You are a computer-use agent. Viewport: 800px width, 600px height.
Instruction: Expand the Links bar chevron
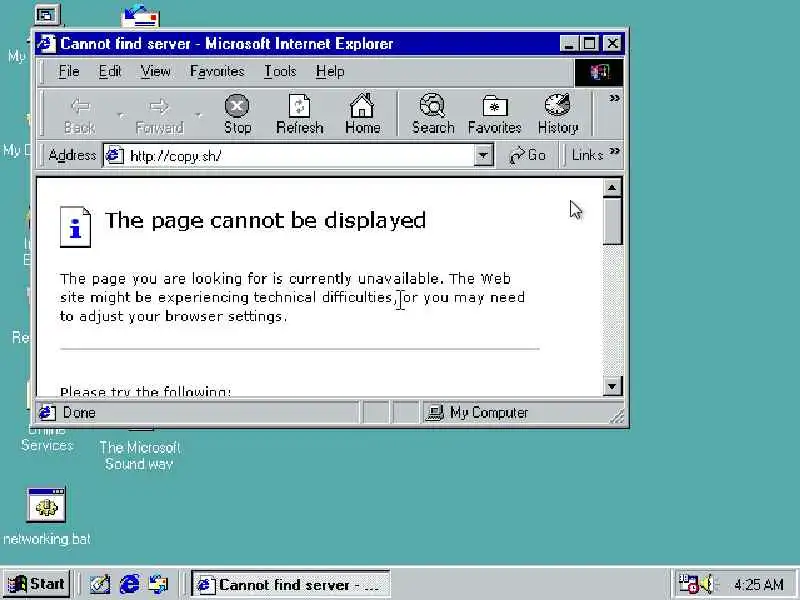pyautogui.click(x=614, y=151)
